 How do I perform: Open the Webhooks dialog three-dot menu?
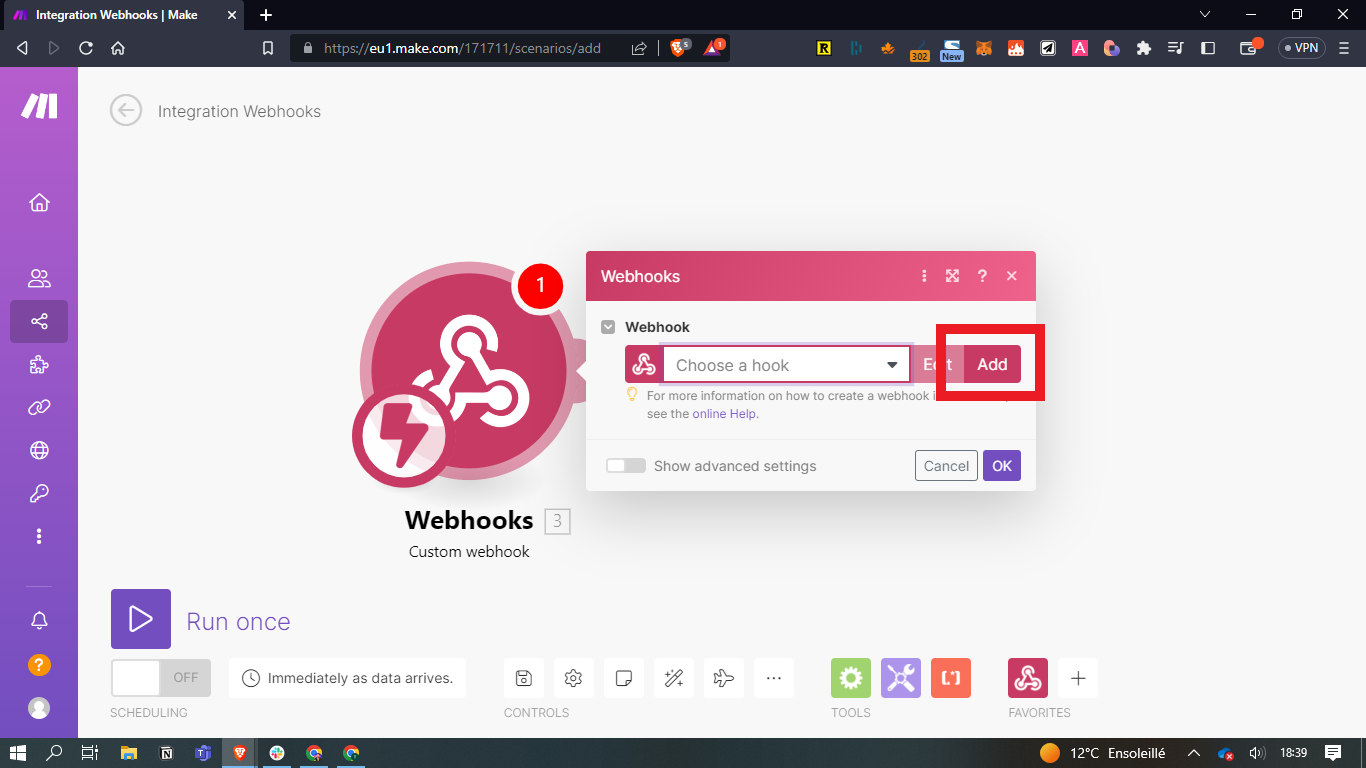click(x=924, y=276)
